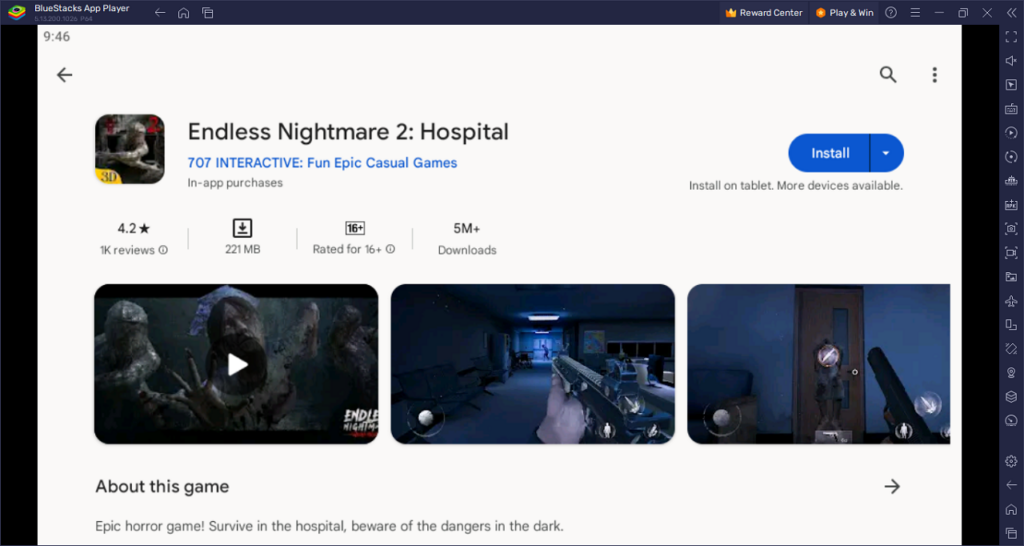Play the game trailer video
Viewport: 1024px width, 546px height.
pos(236,364)
